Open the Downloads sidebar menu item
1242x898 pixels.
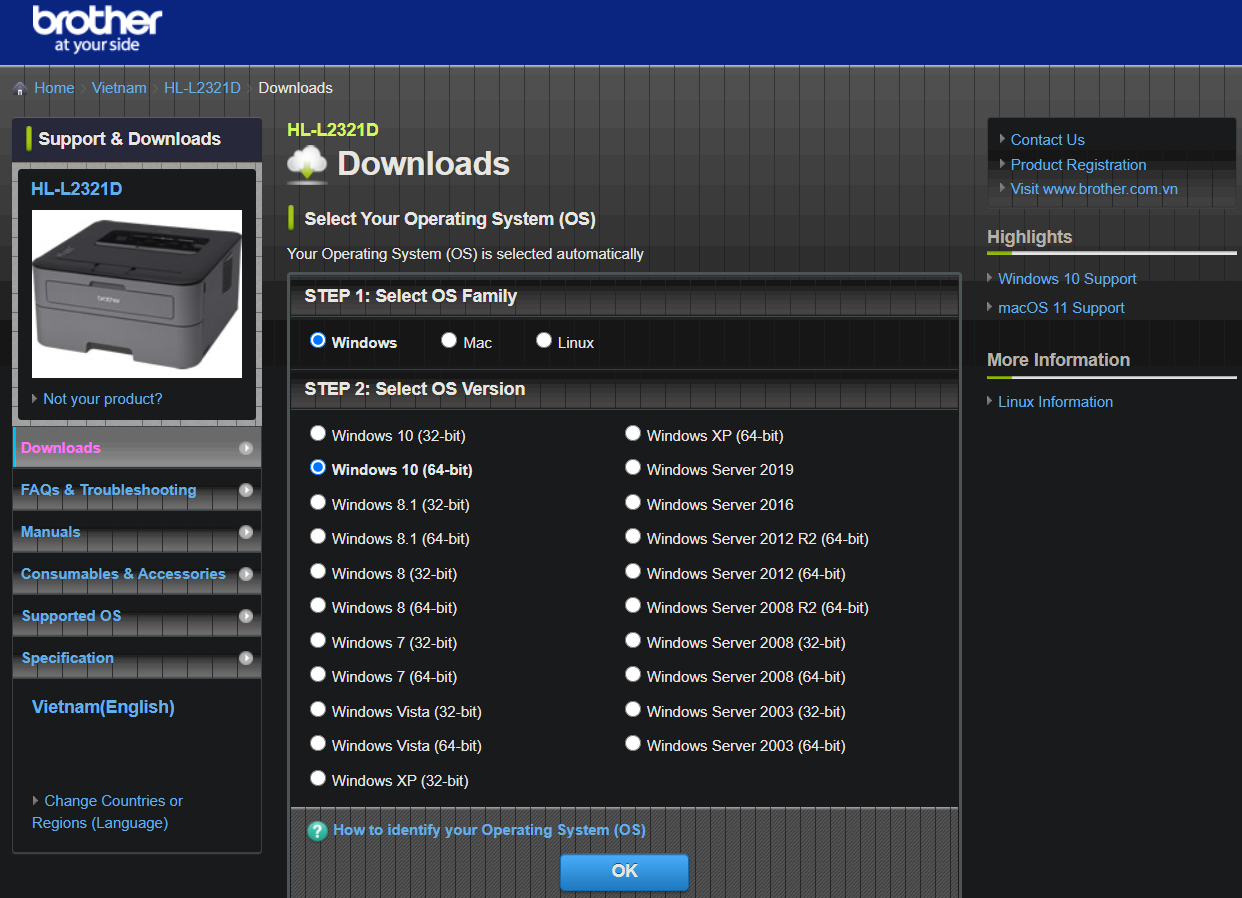coord(61,448)
